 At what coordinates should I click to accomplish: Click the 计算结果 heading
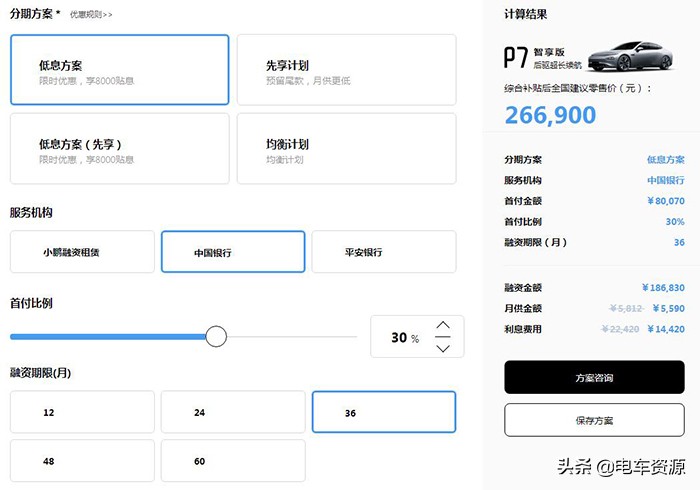pyautogui.click(x=525, y=14)
